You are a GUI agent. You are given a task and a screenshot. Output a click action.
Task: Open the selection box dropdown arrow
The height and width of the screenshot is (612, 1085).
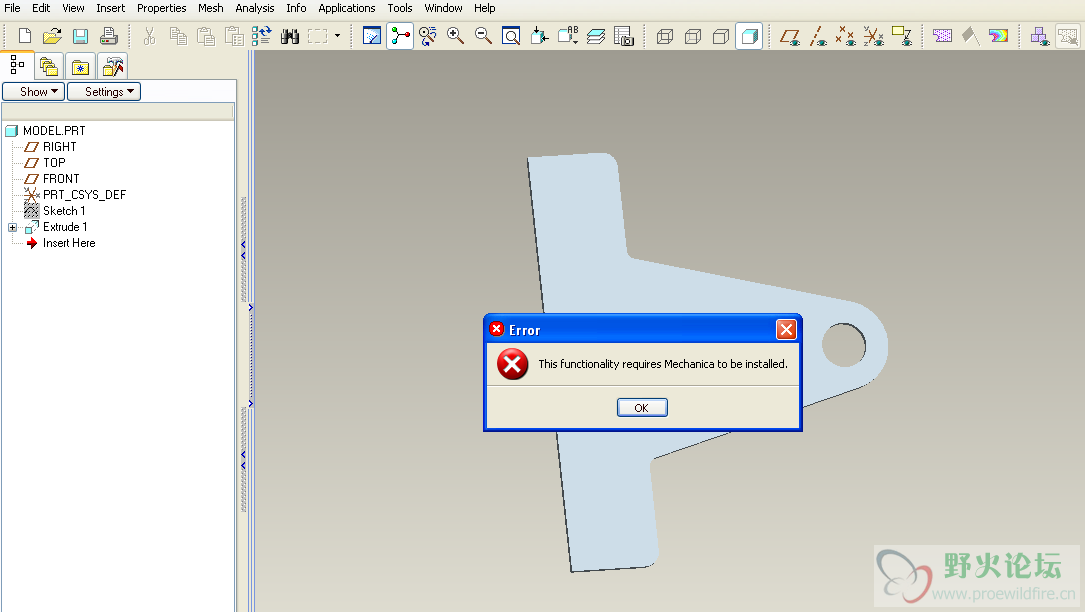click(x=338, y=36)
